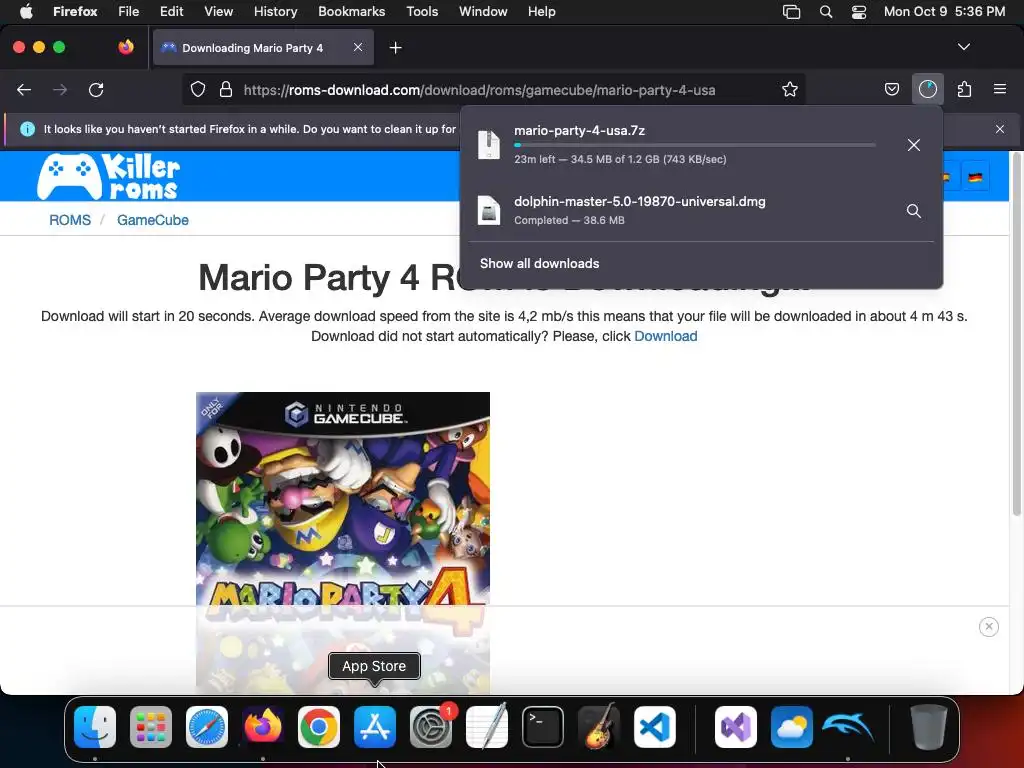
Task: Switch to Firefox in the Dock
Action: pos(263,727)
